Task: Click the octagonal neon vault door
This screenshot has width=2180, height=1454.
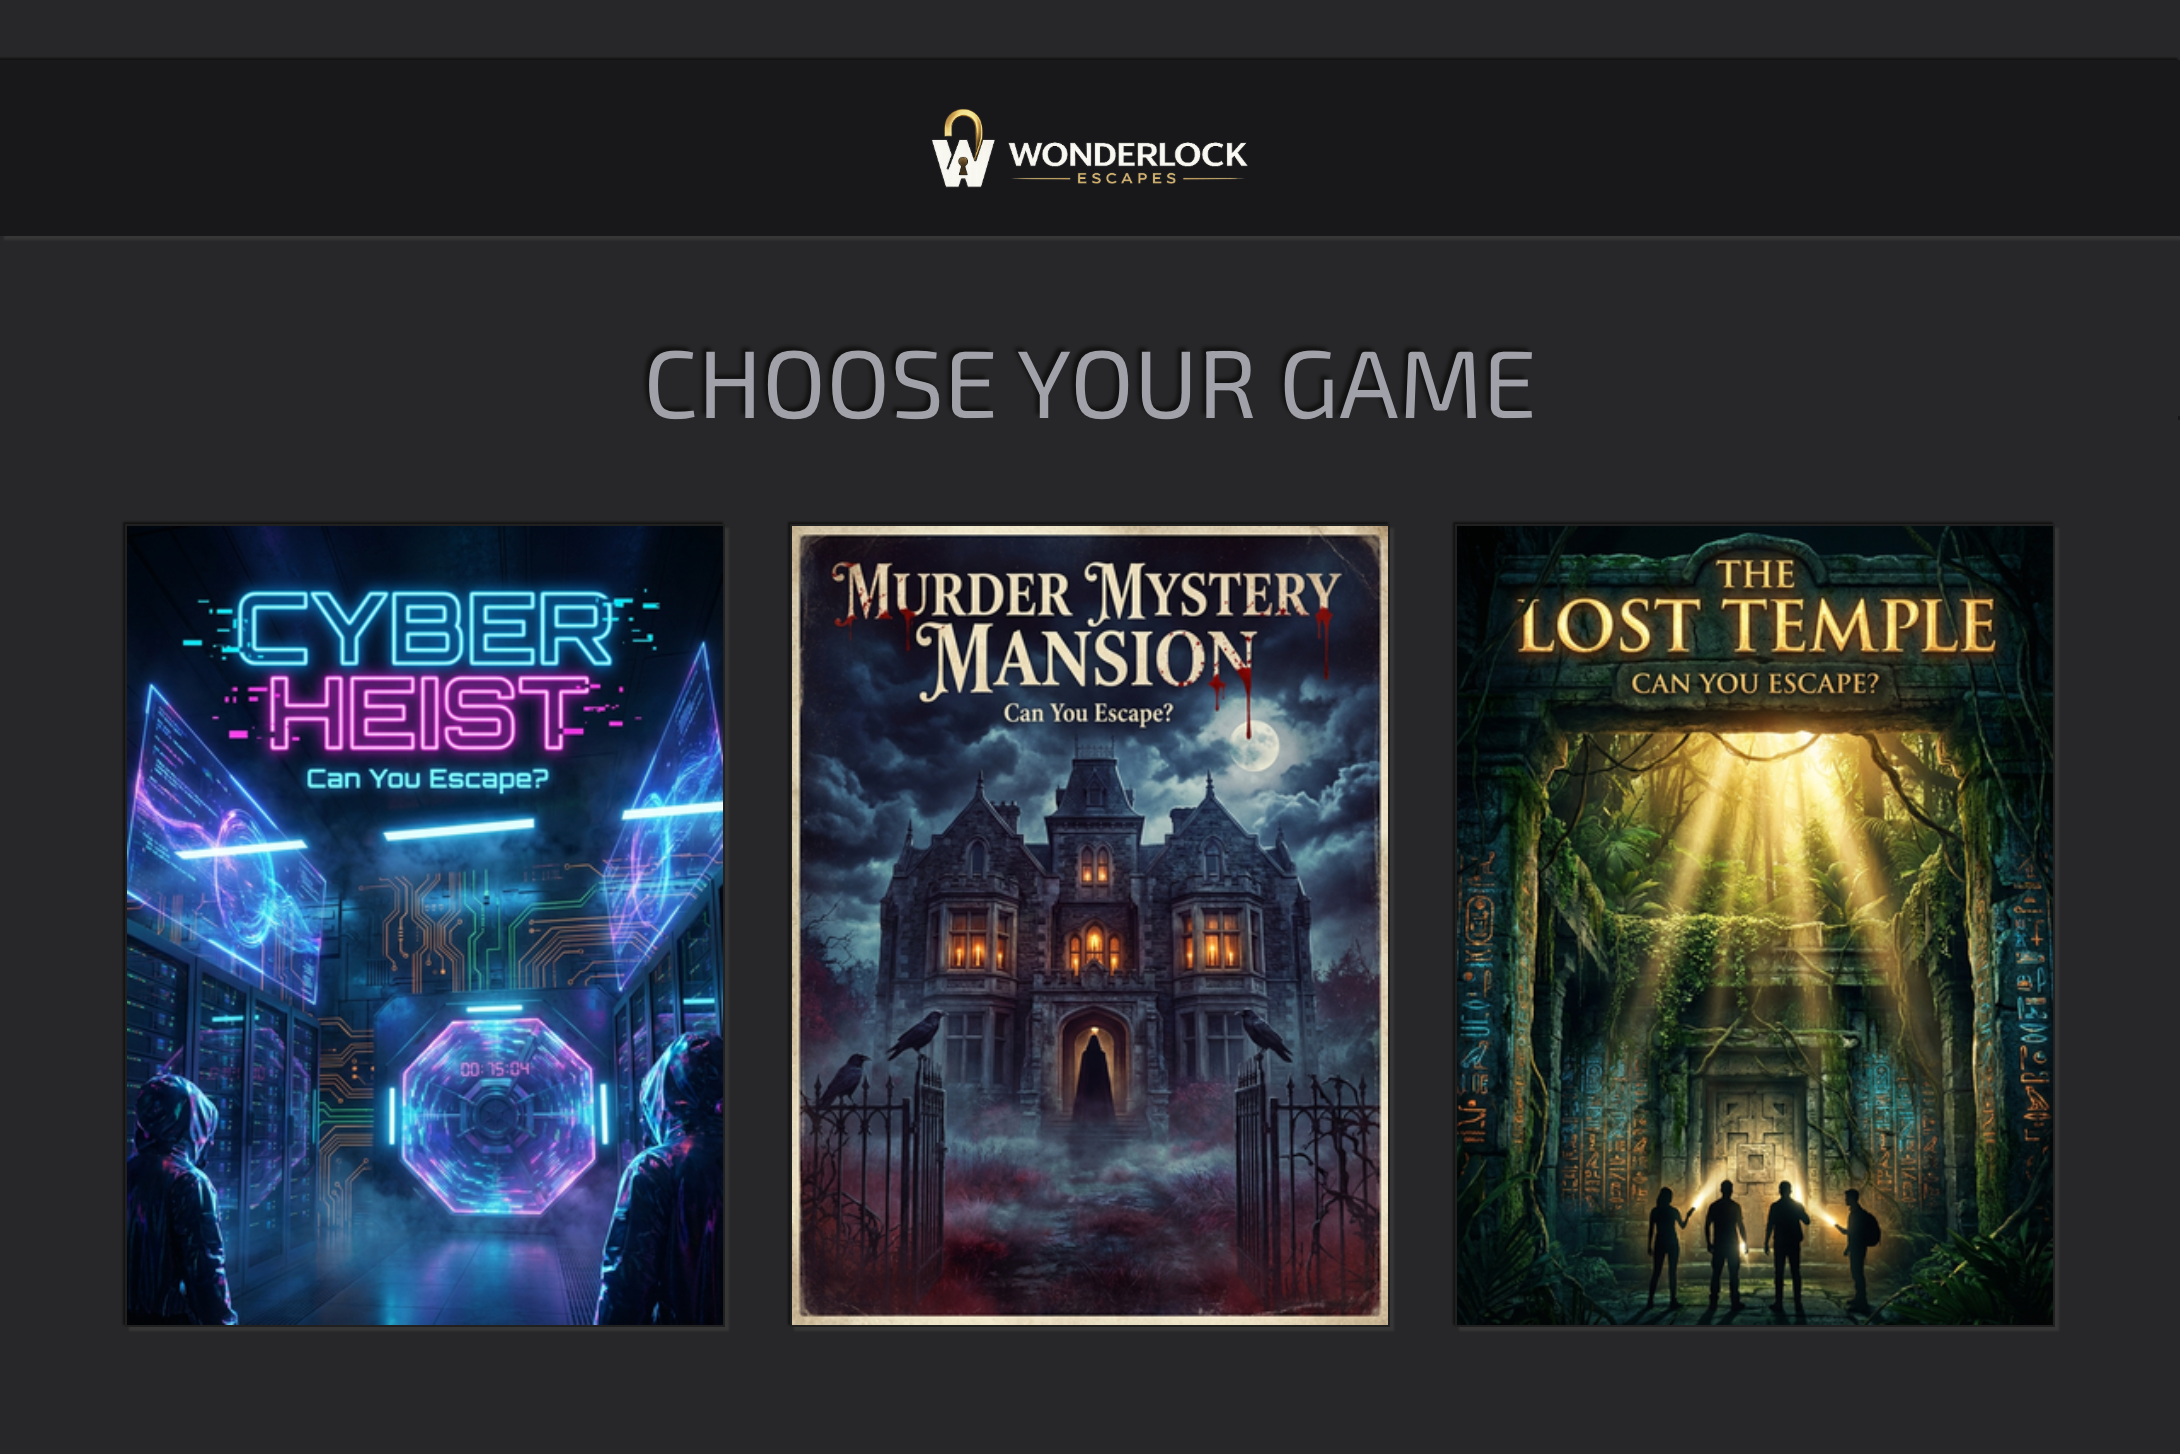Action: pos(497,1114)
